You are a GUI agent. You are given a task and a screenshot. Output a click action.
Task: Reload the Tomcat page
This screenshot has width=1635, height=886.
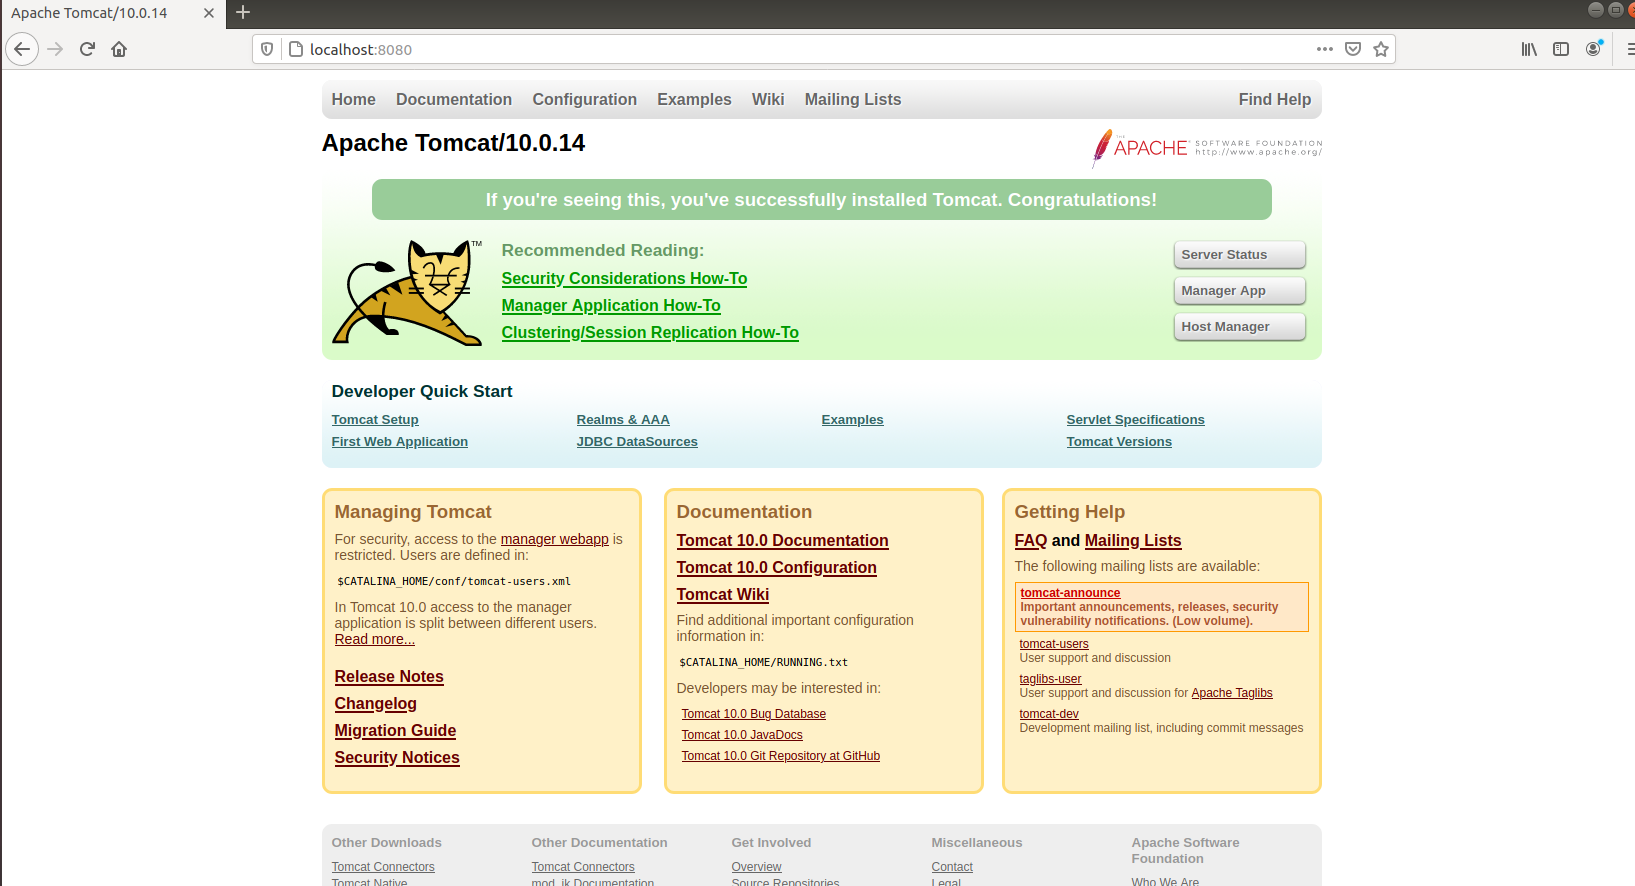pos(87,49)
